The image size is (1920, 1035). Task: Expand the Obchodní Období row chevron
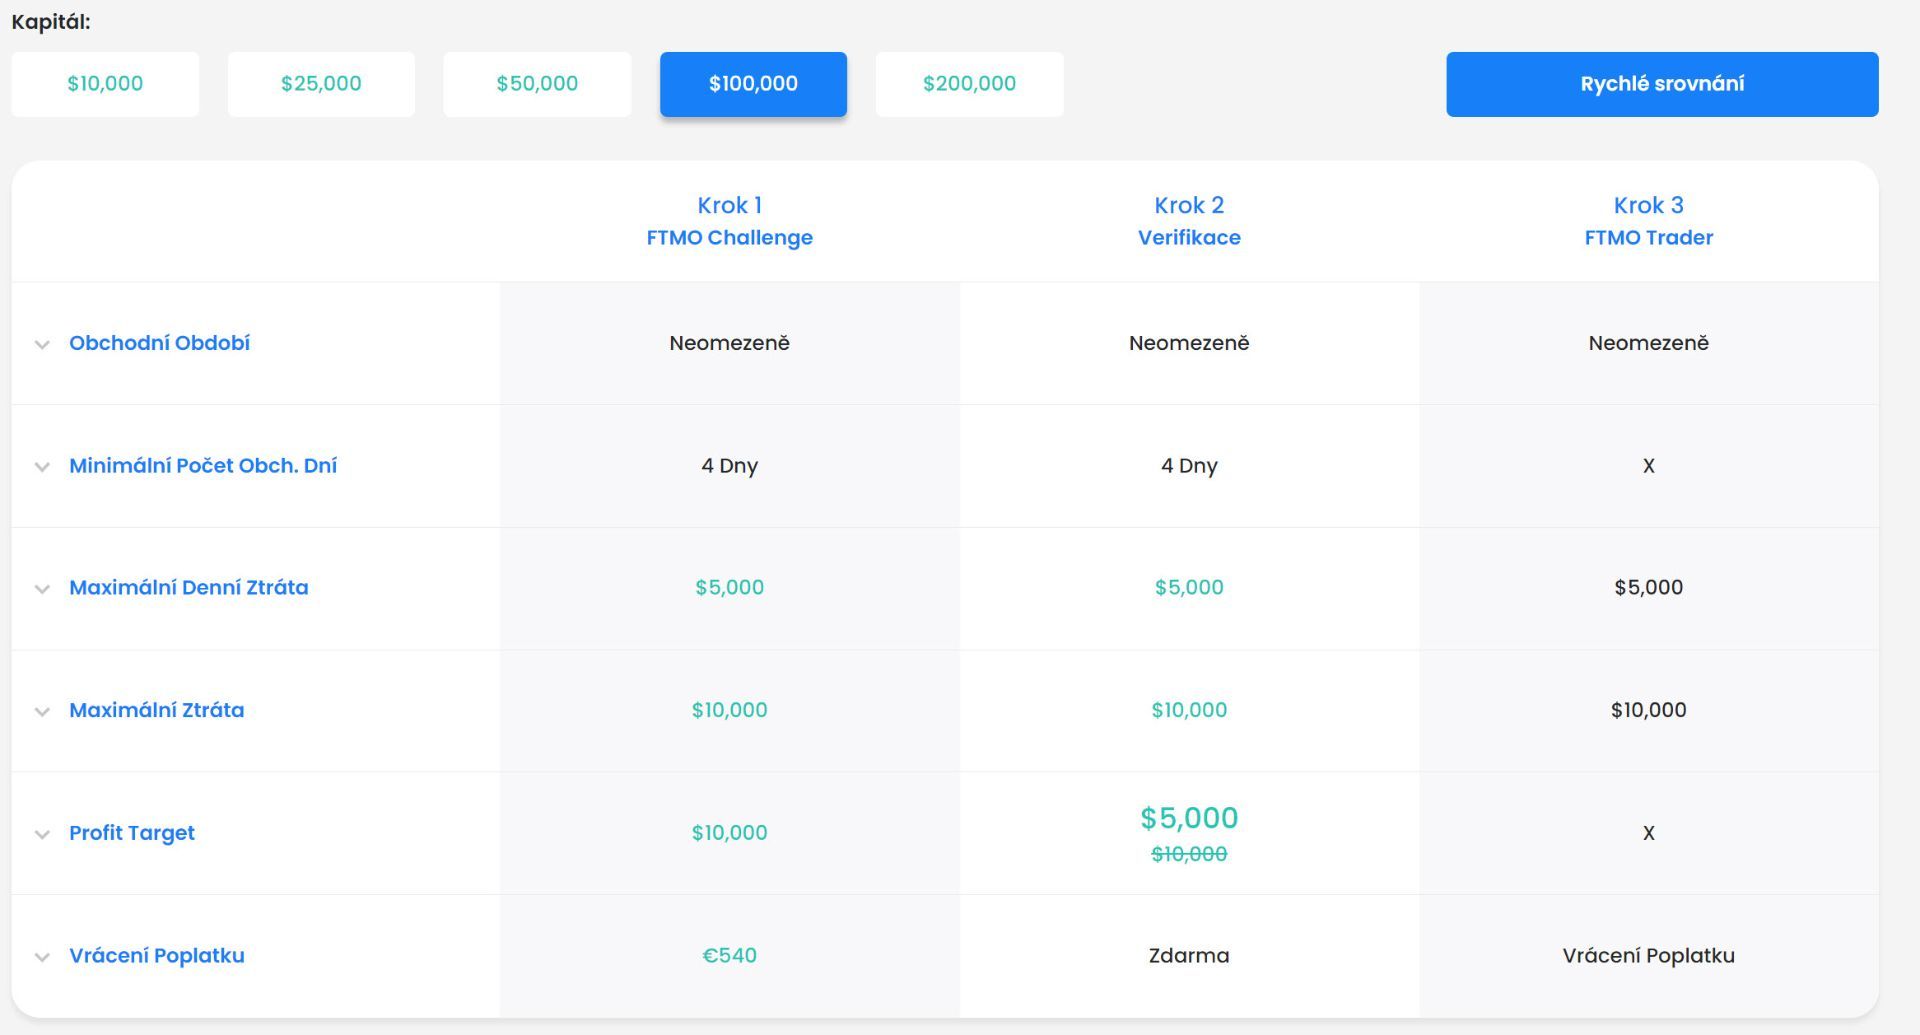[x=42, y=344]
